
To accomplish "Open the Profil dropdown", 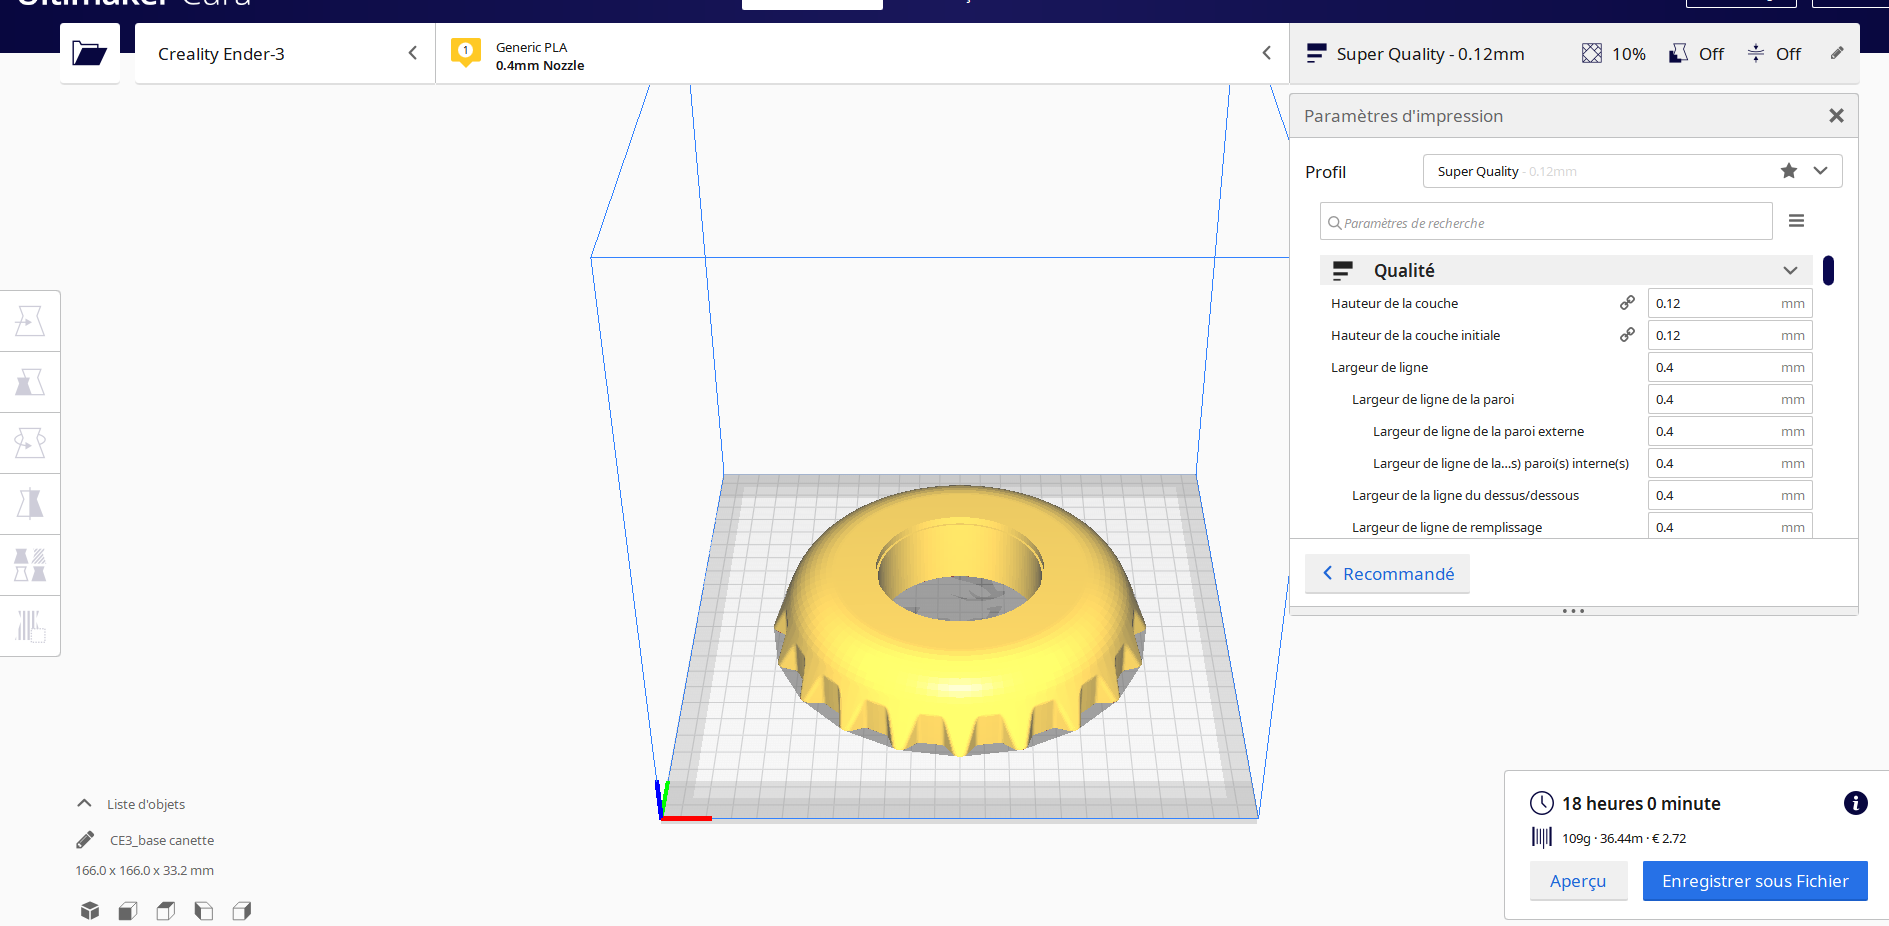I will (1820, 171).
